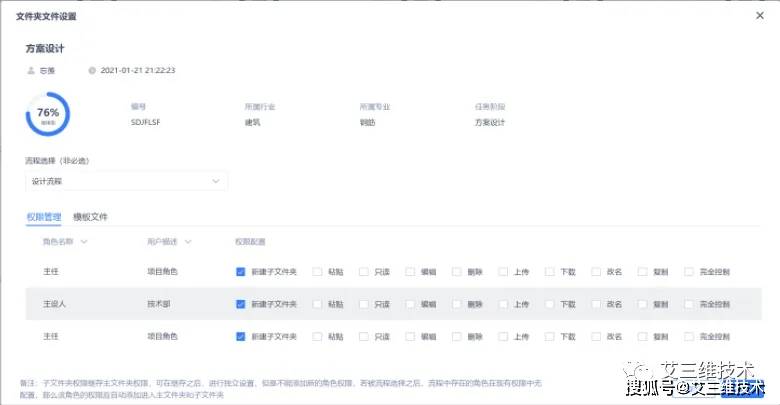
Task: Enable 粘贴 permission for 主设人
Action: tap(317, 304)
